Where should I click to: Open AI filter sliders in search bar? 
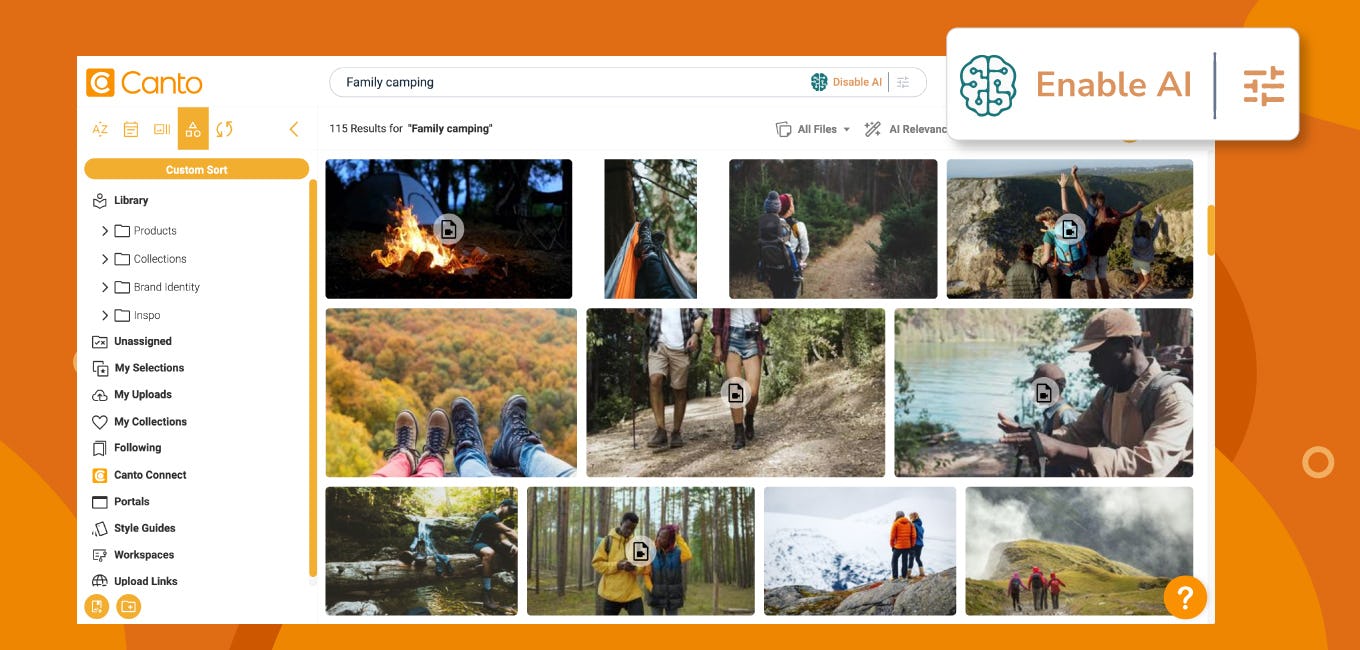pos(903,82)
